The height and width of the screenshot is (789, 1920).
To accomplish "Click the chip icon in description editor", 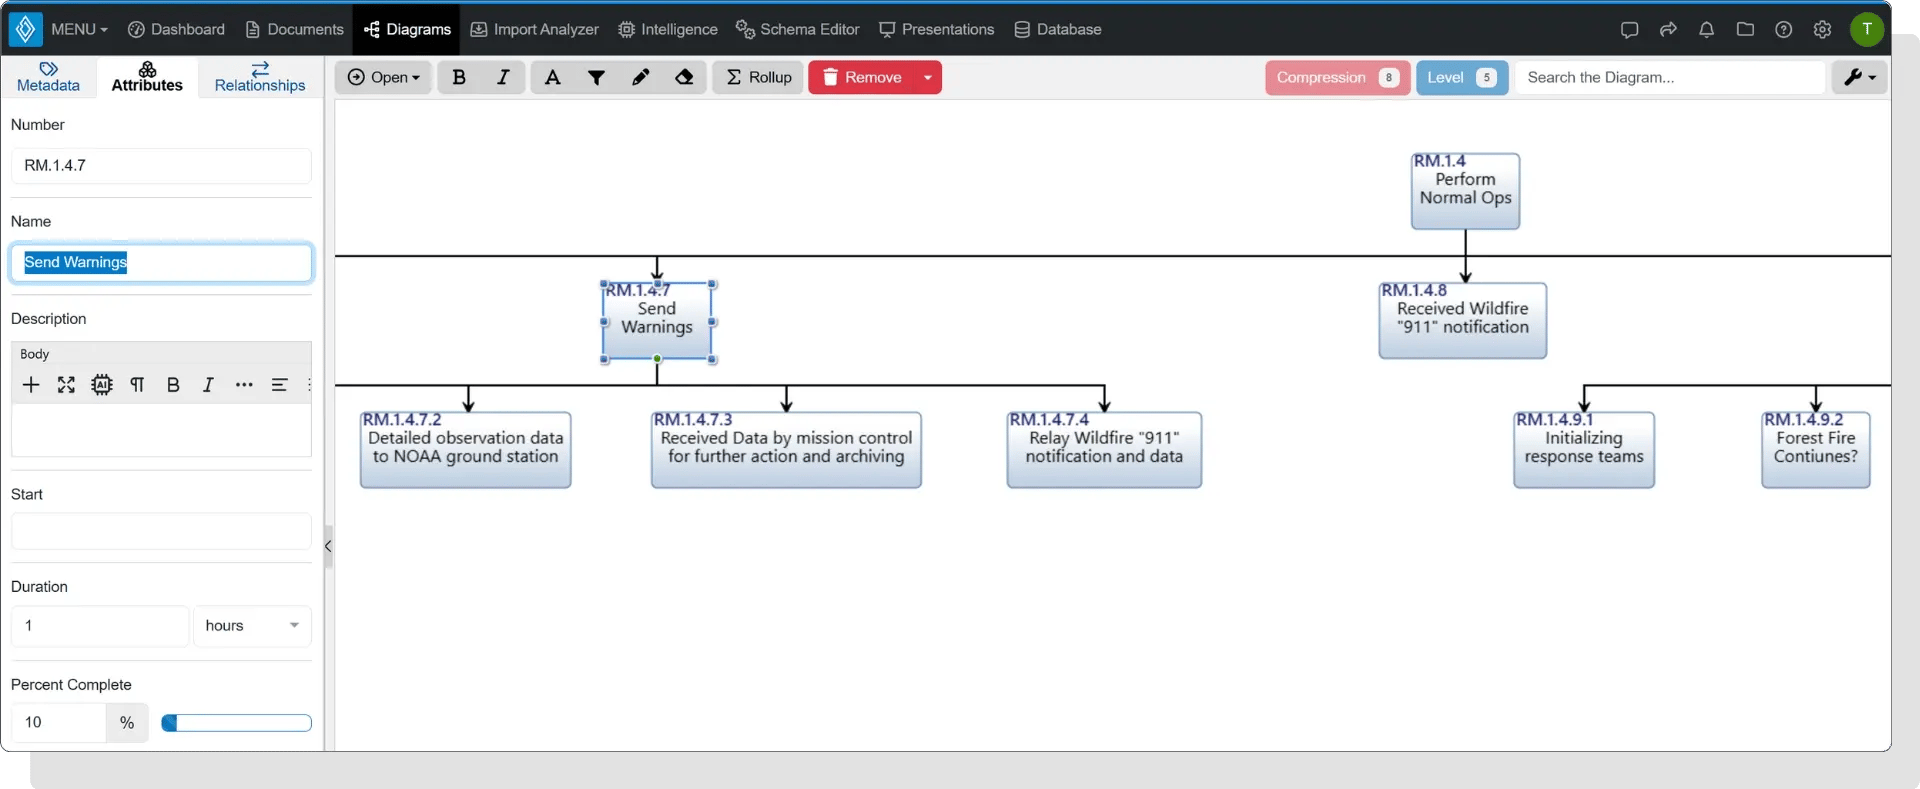I will pos(102,385).
